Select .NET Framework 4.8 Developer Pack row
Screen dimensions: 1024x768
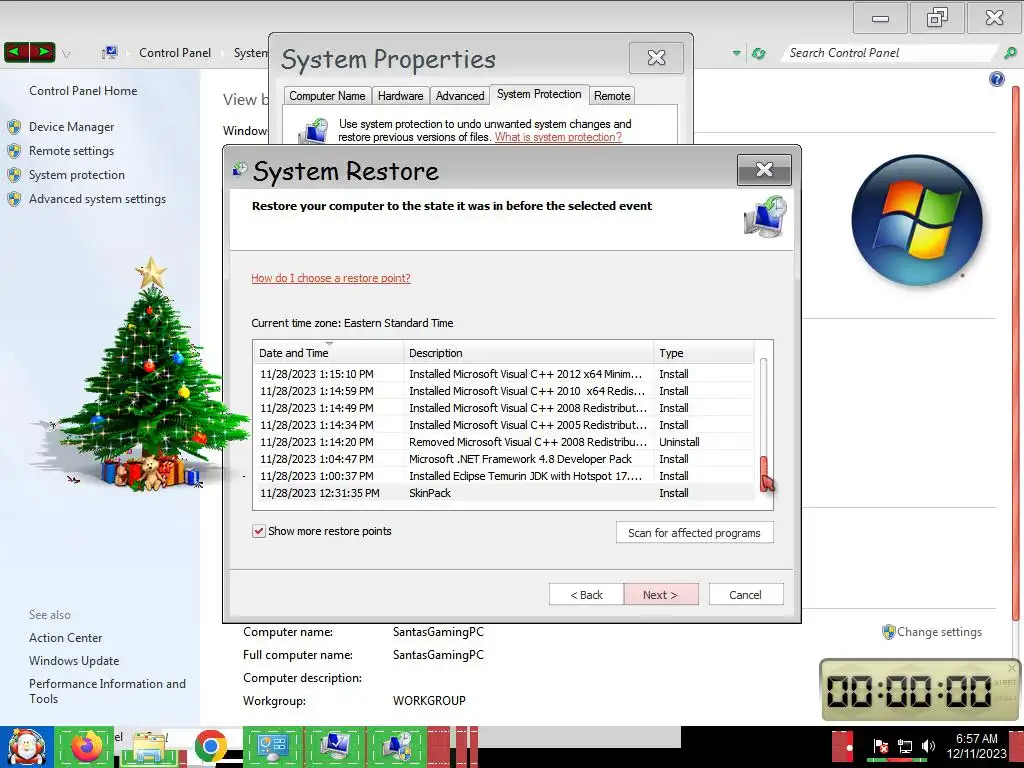tap(504, 459)
